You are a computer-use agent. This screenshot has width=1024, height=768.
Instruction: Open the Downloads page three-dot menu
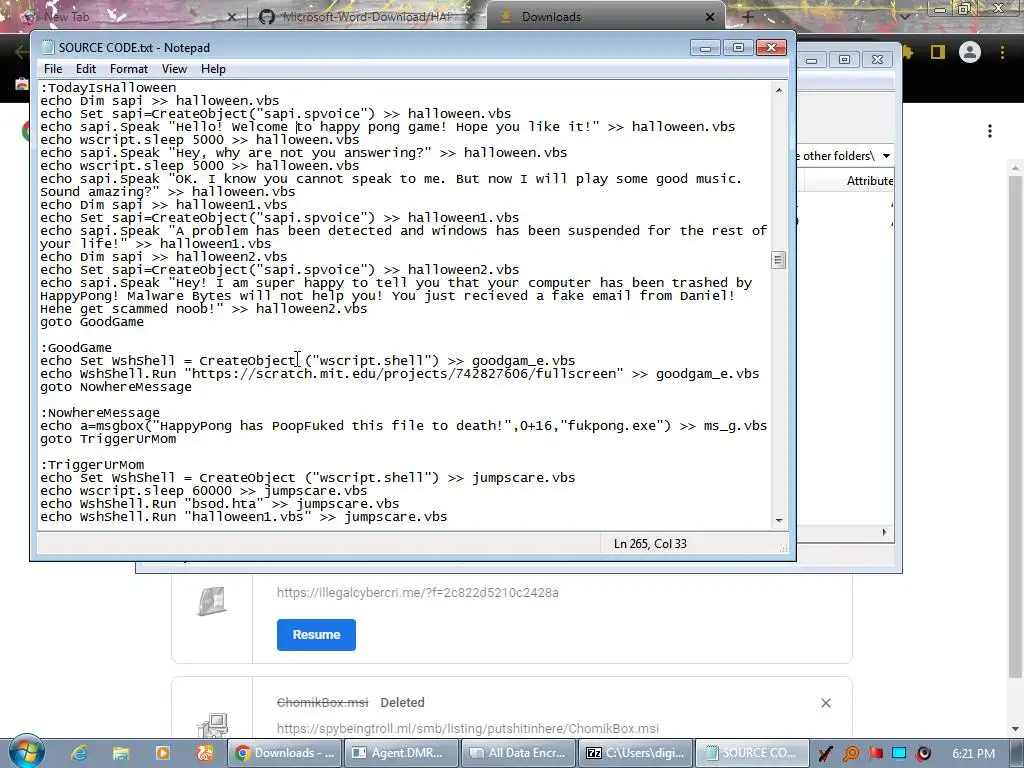pyautogui.click(x=990, y=131)
